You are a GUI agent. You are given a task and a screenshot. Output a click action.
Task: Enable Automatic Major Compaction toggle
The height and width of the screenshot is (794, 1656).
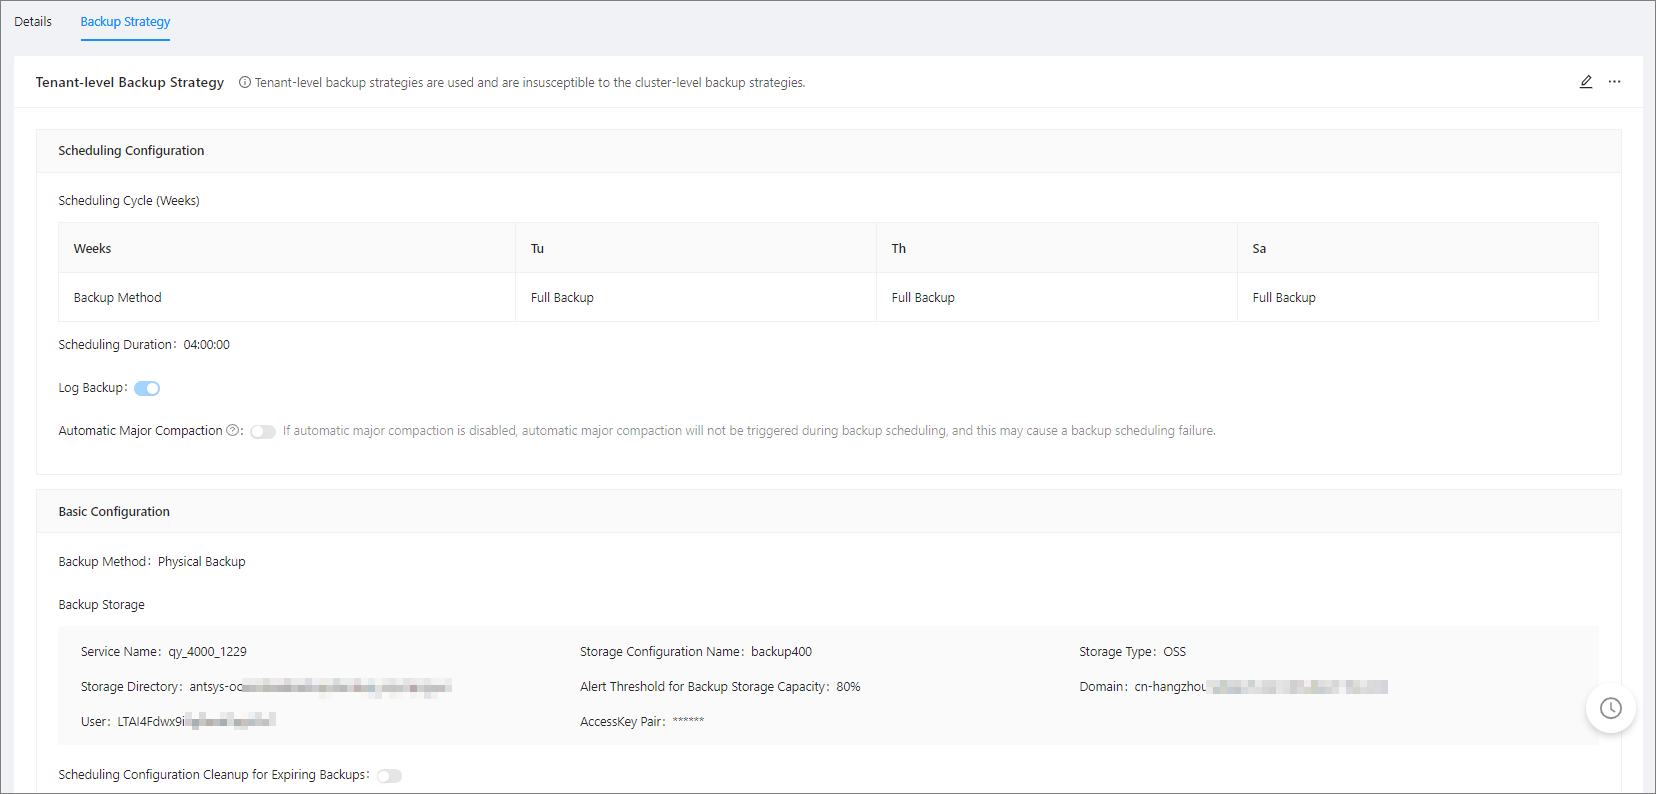click(263, 432)
